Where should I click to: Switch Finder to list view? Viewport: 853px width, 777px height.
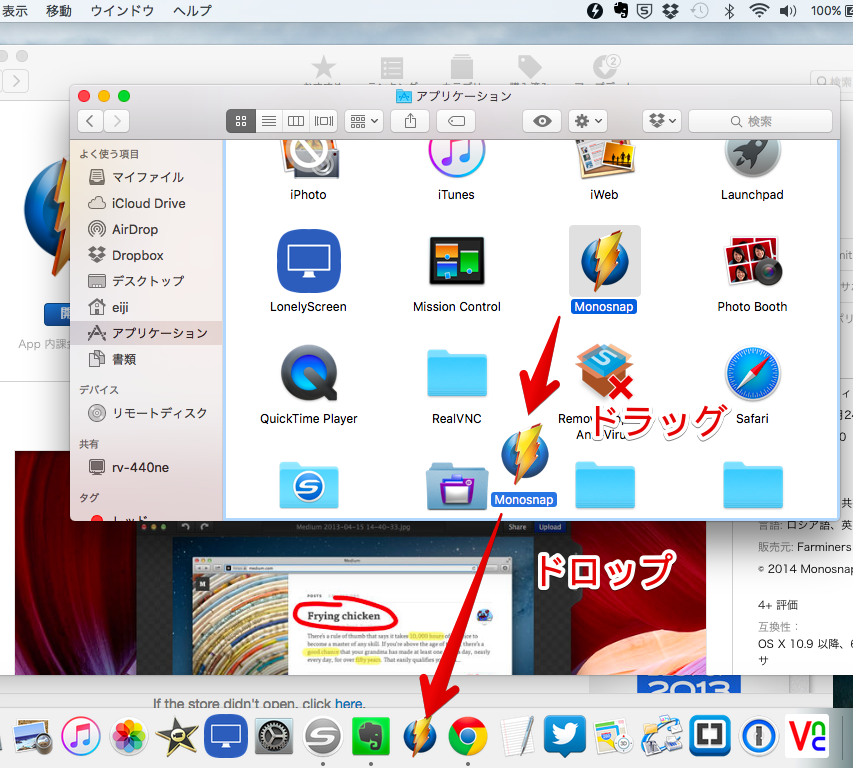268,121
